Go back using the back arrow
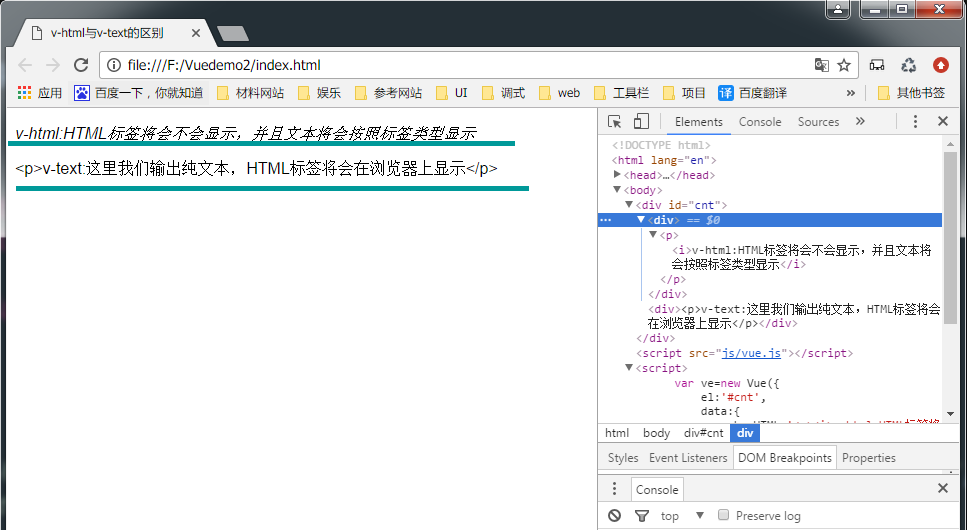 click(x=25, y=65)
